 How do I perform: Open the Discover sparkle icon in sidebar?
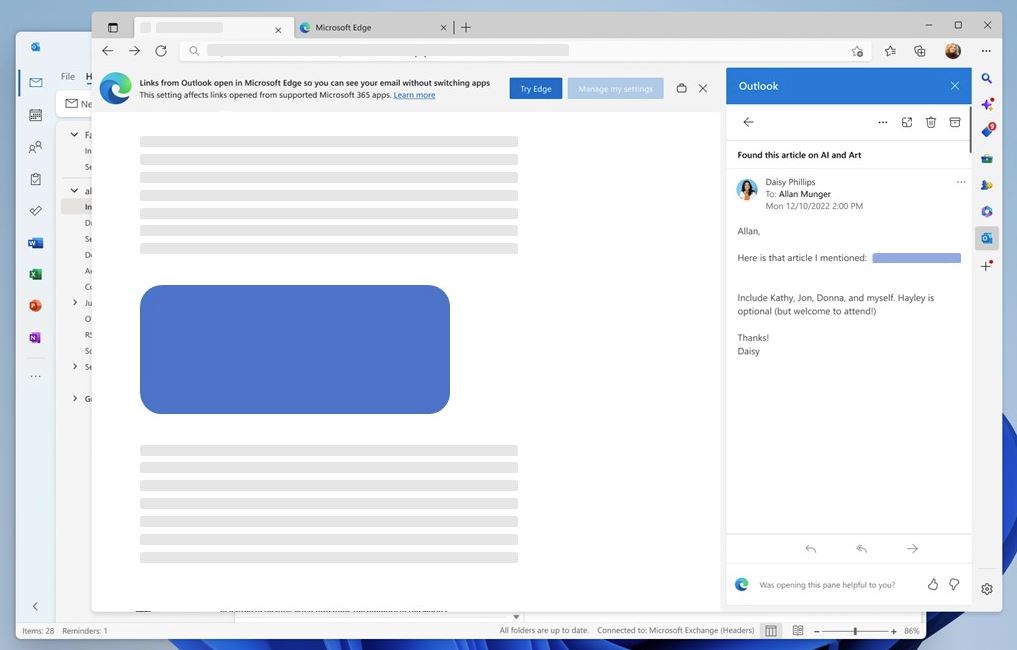point(987,104)
